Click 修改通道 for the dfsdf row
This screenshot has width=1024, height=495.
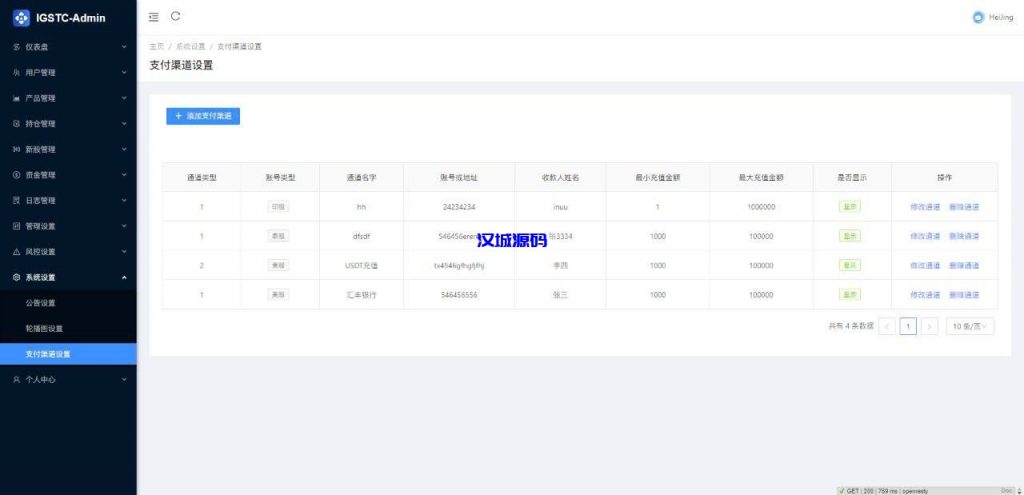tap(925, 236)
